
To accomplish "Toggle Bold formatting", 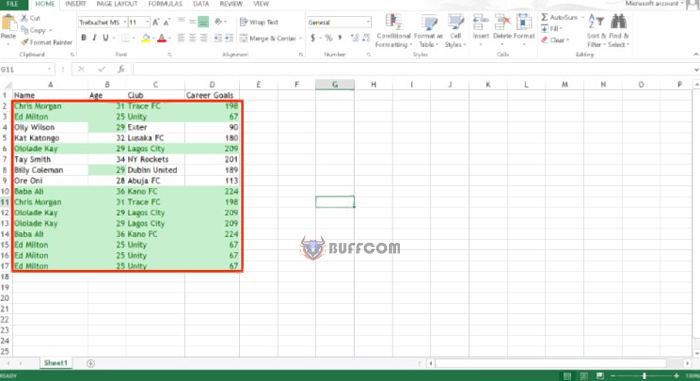I will [83, 38].
